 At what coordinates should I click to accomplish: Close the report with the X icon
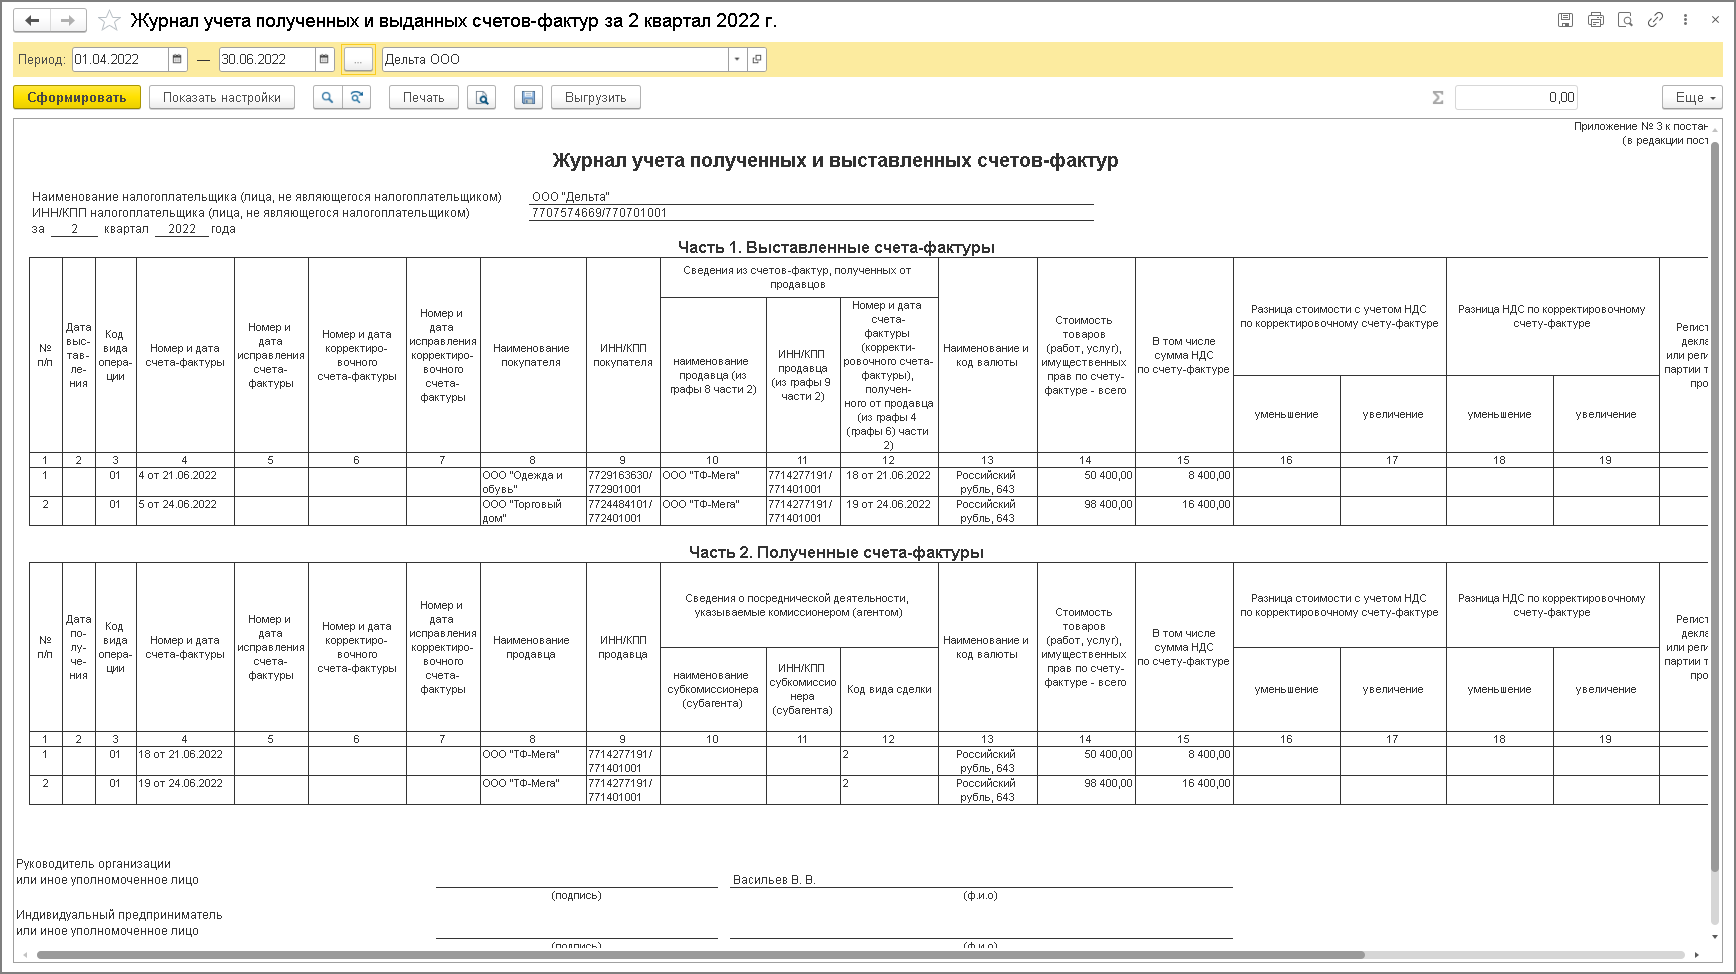(x=1716, y=20)
